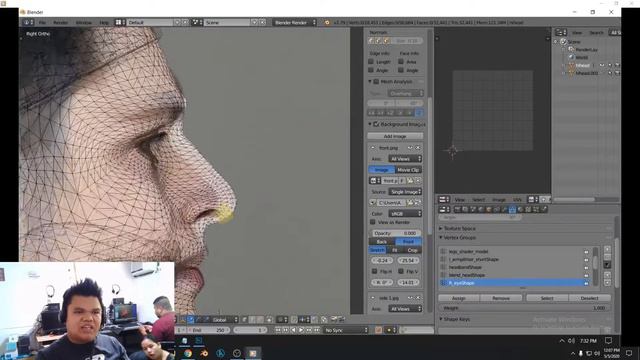Switch background source to Movie Clip
640x360 pixels.
408,169
